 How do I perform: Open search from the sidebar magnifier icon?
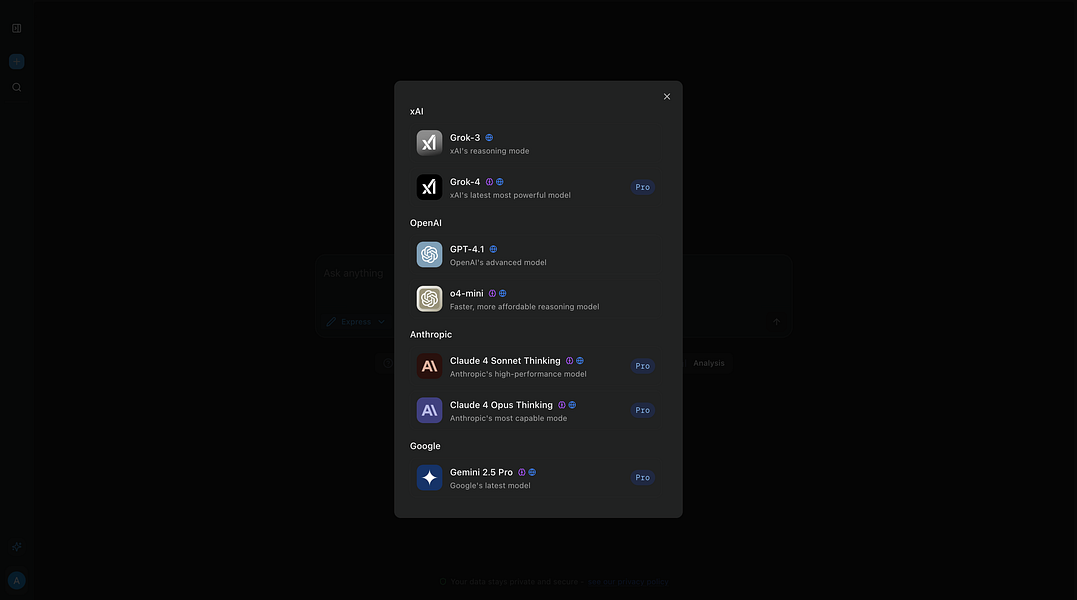pyautogui.click(x=16, y=87)
